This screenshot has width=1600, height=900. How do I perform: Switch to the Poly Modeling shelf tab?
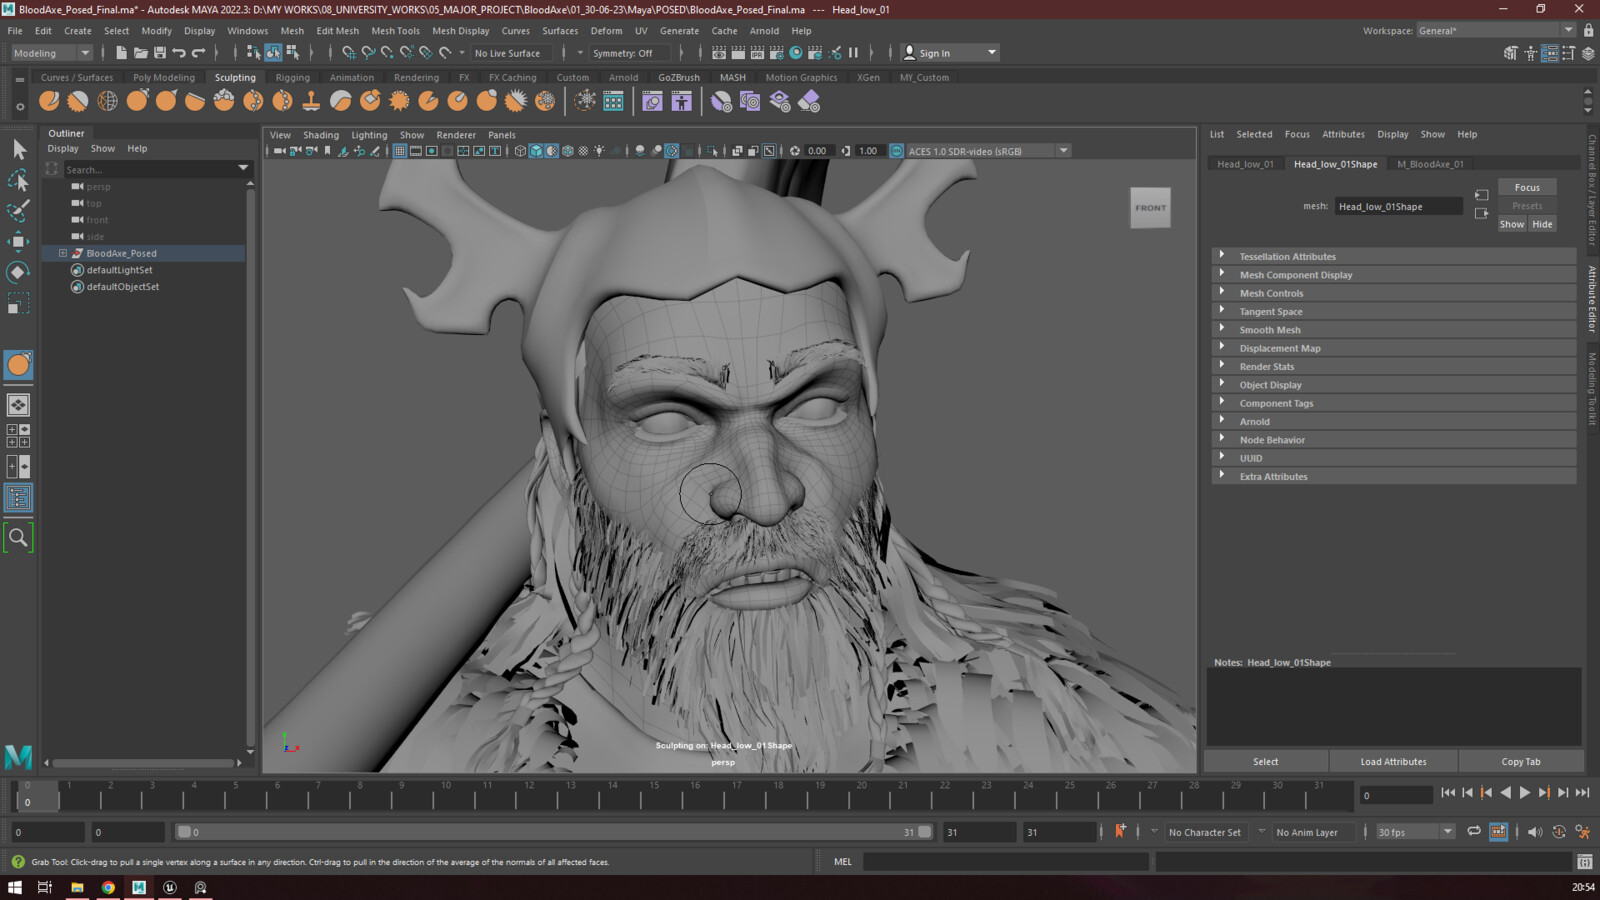coord(164,77)
